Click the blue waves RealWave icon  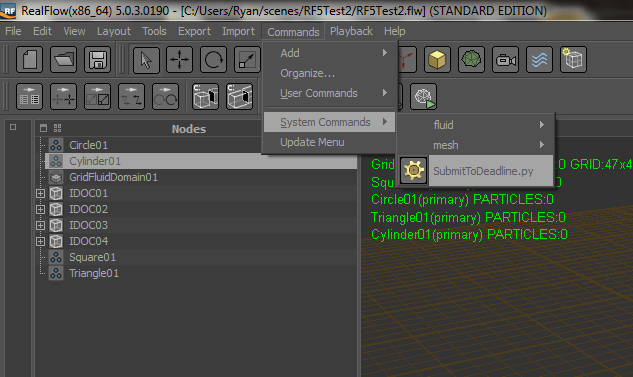[x=539, y=60]
